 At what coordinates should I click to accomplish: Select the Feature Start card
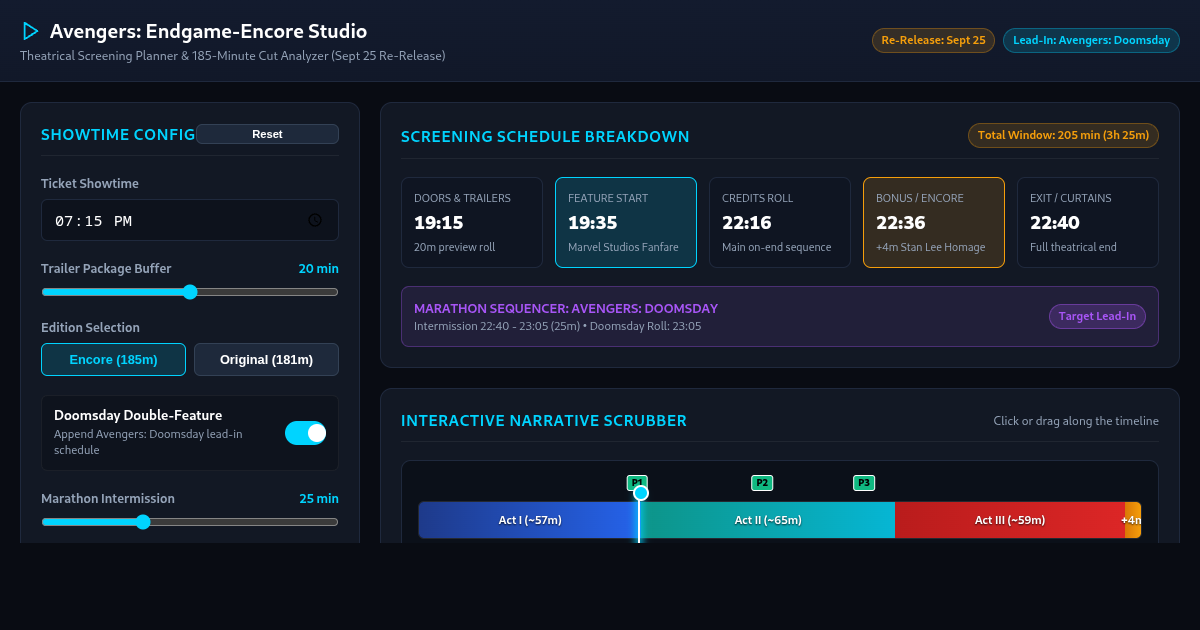tap(626, 223)
